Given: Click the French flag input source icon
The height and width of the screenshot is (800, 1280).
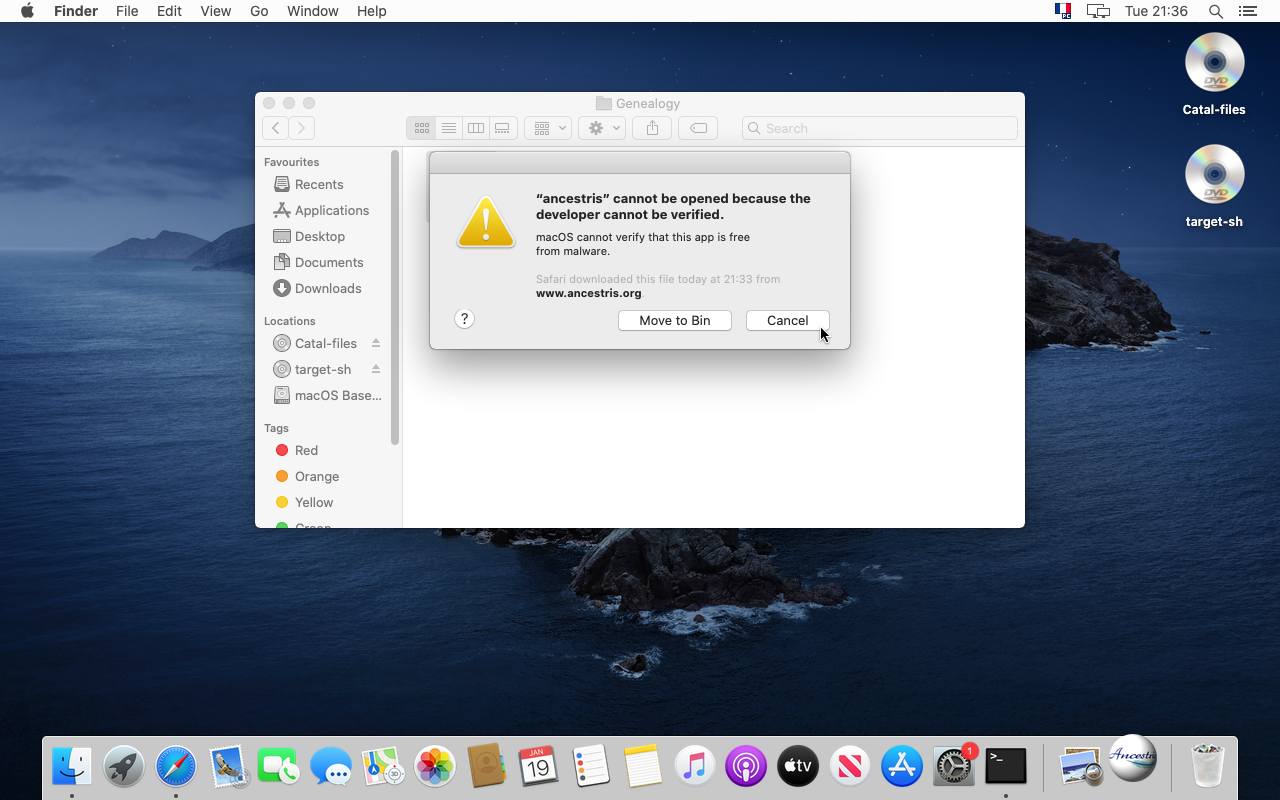Looking at the screenshot, I should click(1063, 11).
